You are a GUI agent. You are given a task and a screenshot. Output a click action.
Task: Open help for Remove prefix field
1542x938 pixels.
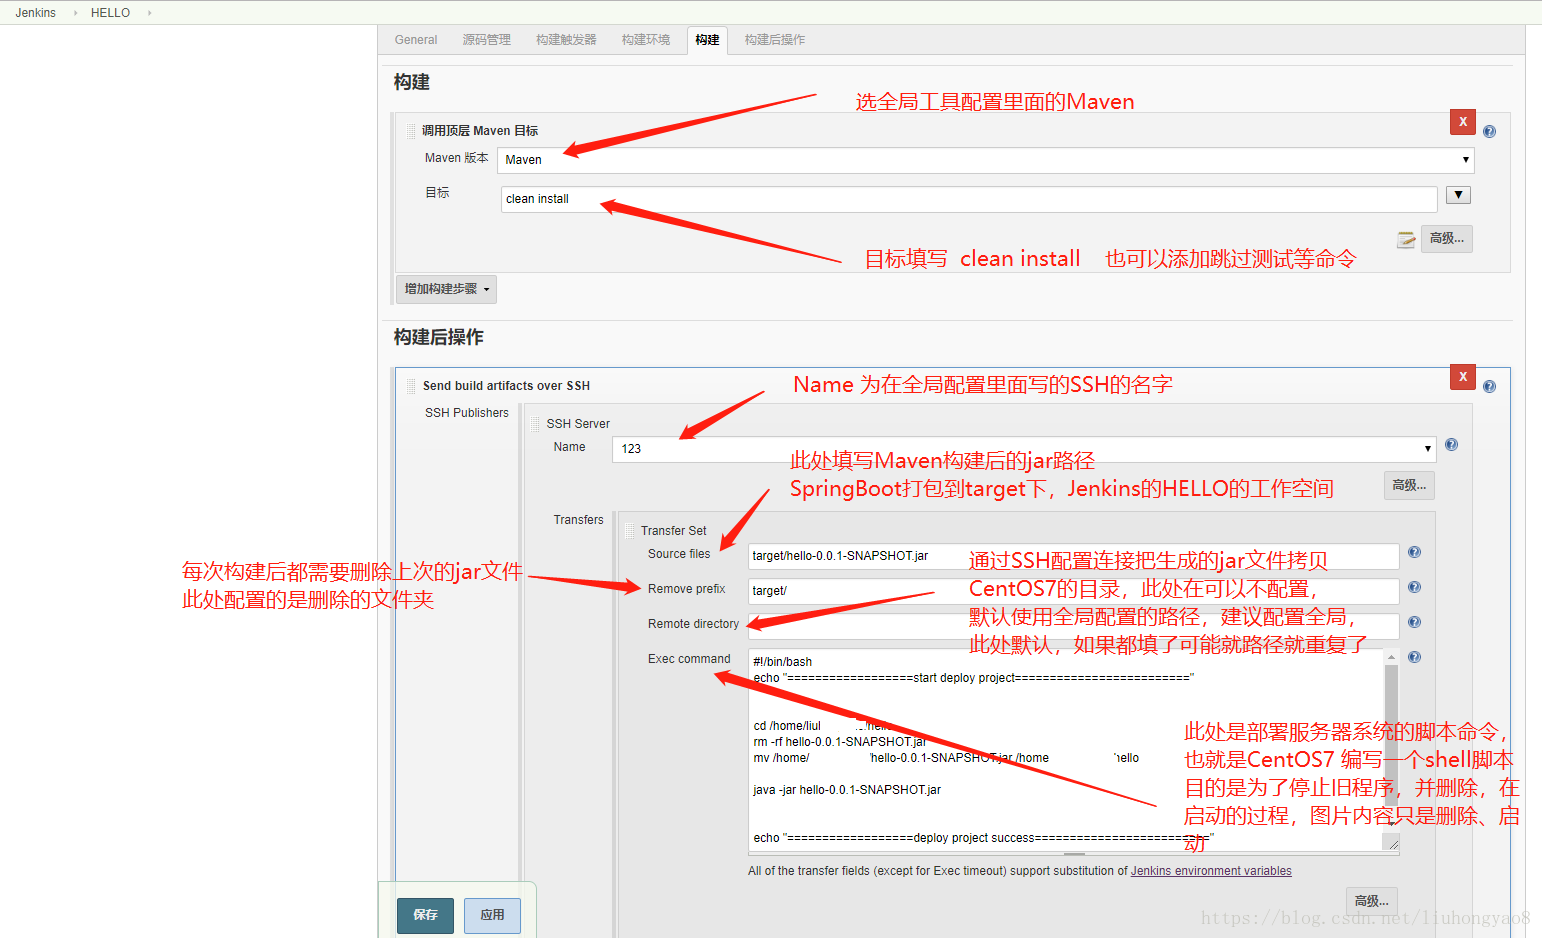pos(1414,587)
